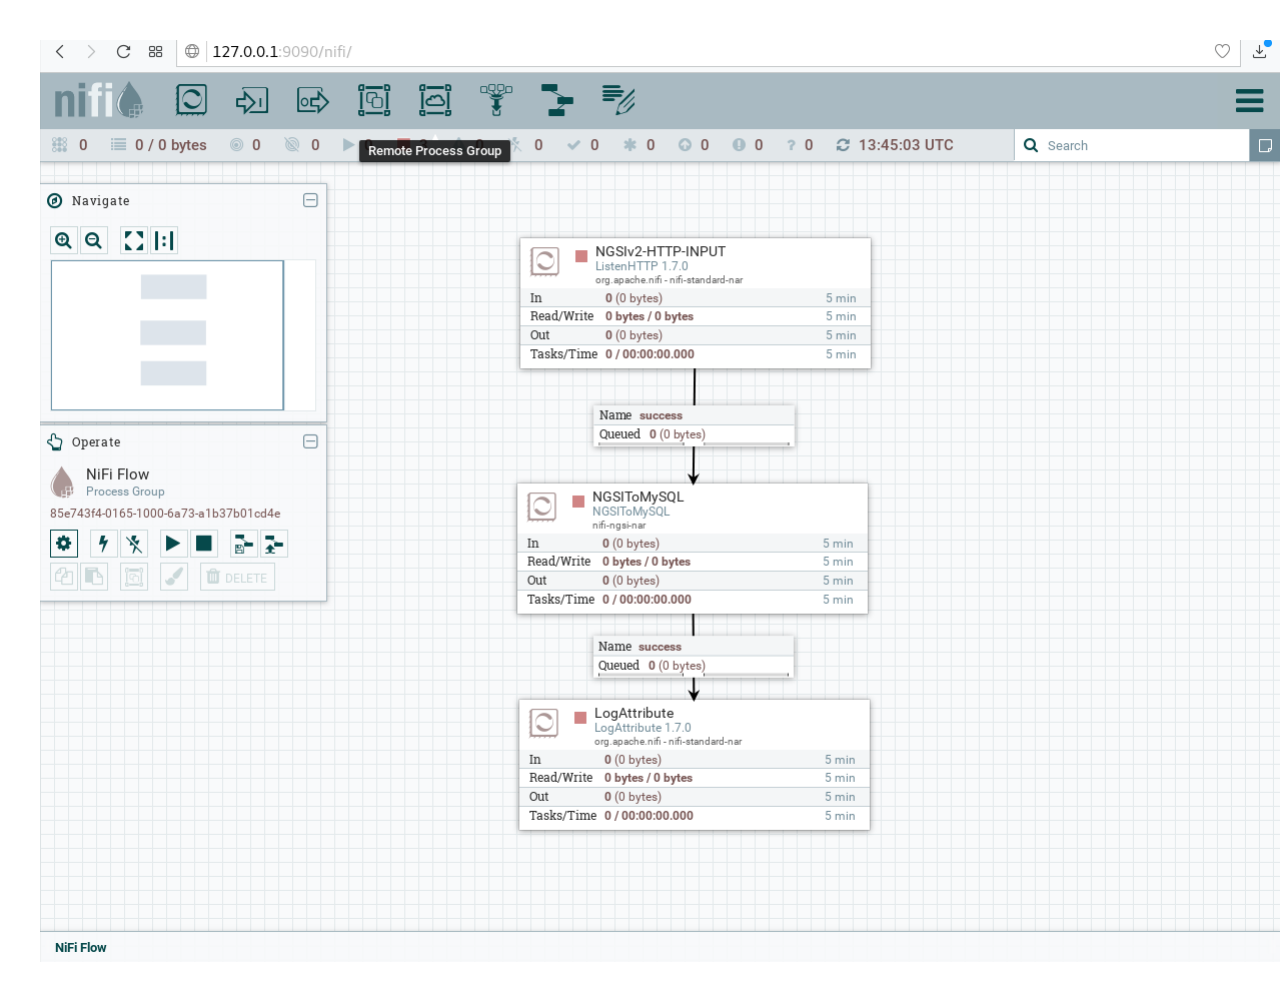Select the NGSIToMySQL processor
This screenshot has width=1280, height=1002.
coord(692,548)
